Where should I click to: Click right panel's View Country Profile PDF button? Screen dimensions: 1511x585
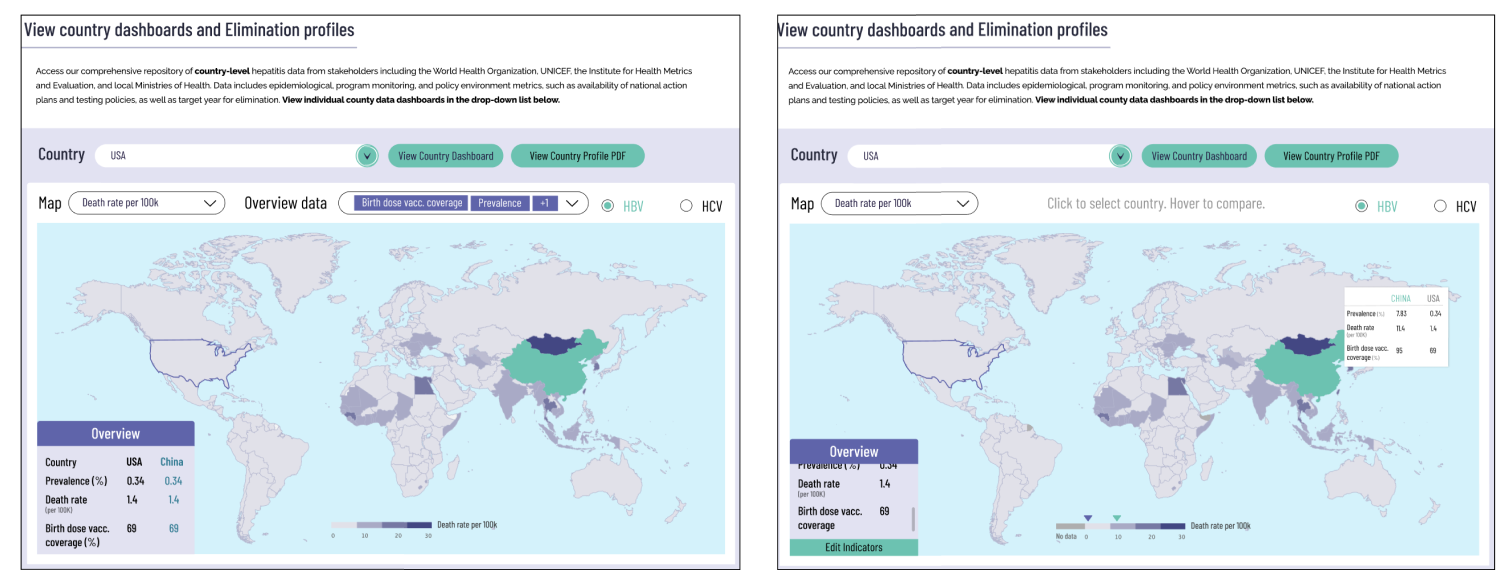(1331, 156)
